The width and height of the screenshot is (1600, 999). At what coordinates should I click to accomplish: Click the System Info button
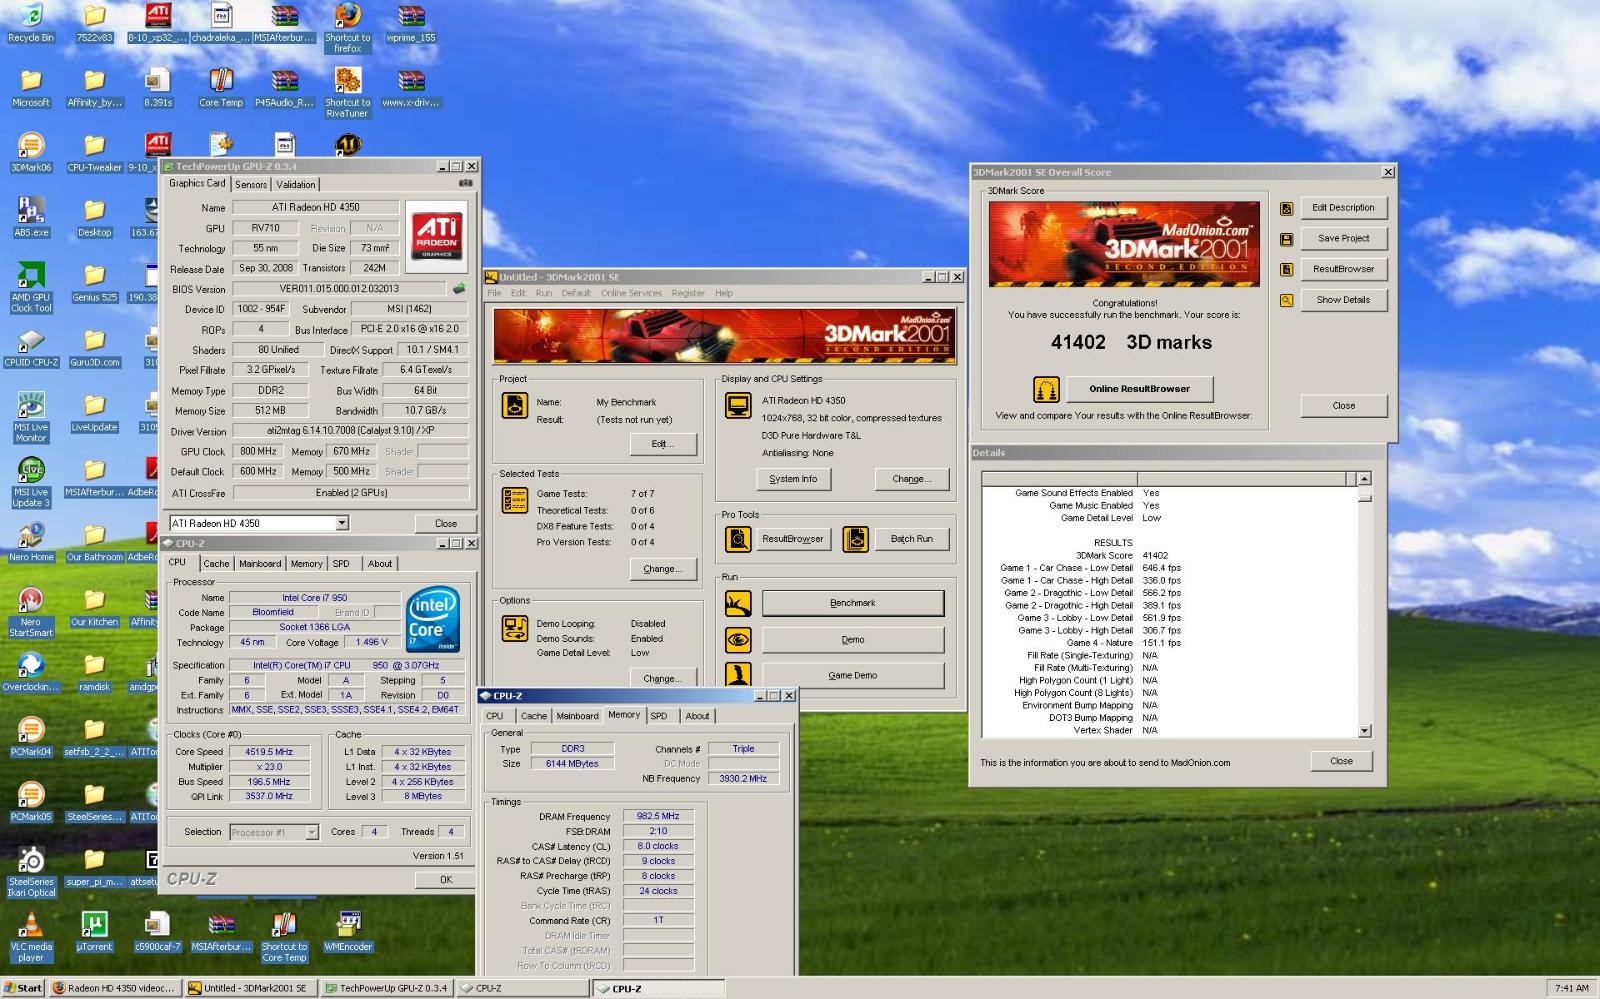coord(793,479)
